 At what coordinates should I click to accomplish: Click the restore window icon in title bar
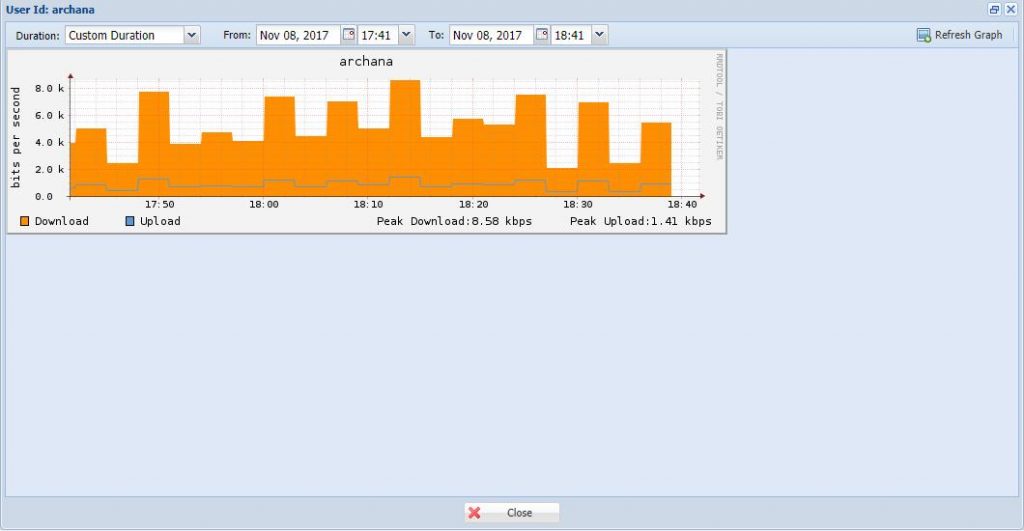coord(994,9)
